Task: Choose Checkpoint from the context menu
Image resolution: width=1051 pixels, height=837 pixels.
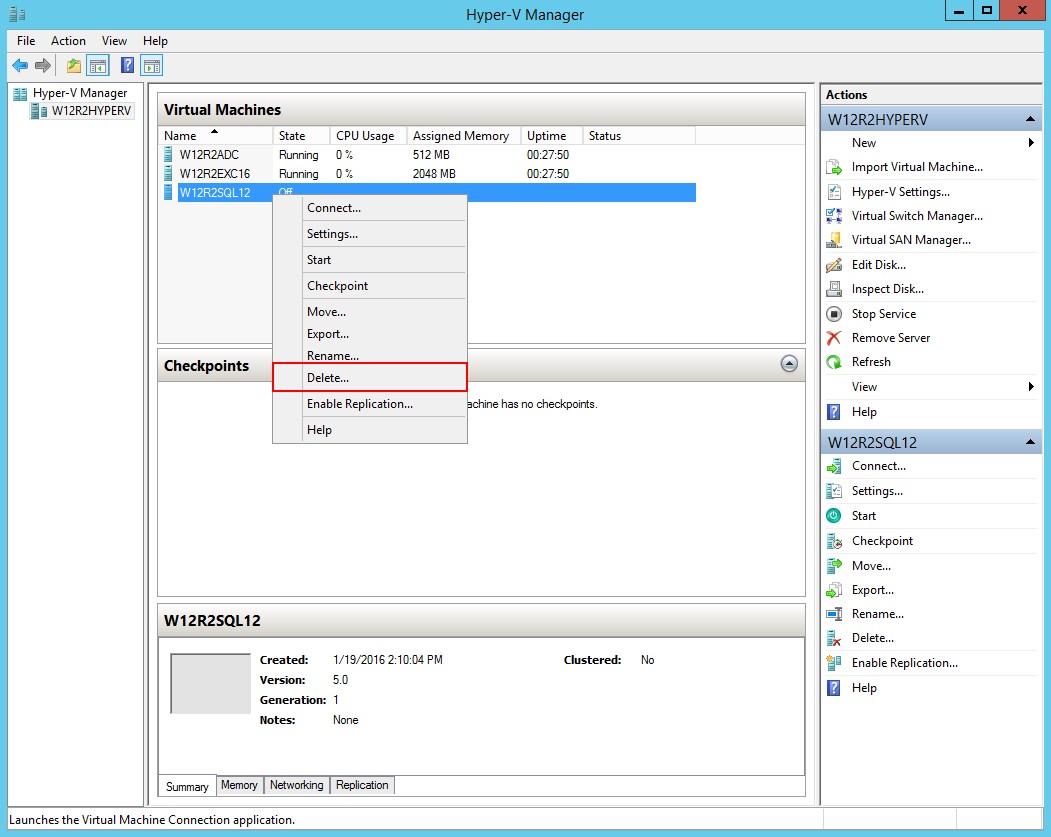Action: point(370,285)
